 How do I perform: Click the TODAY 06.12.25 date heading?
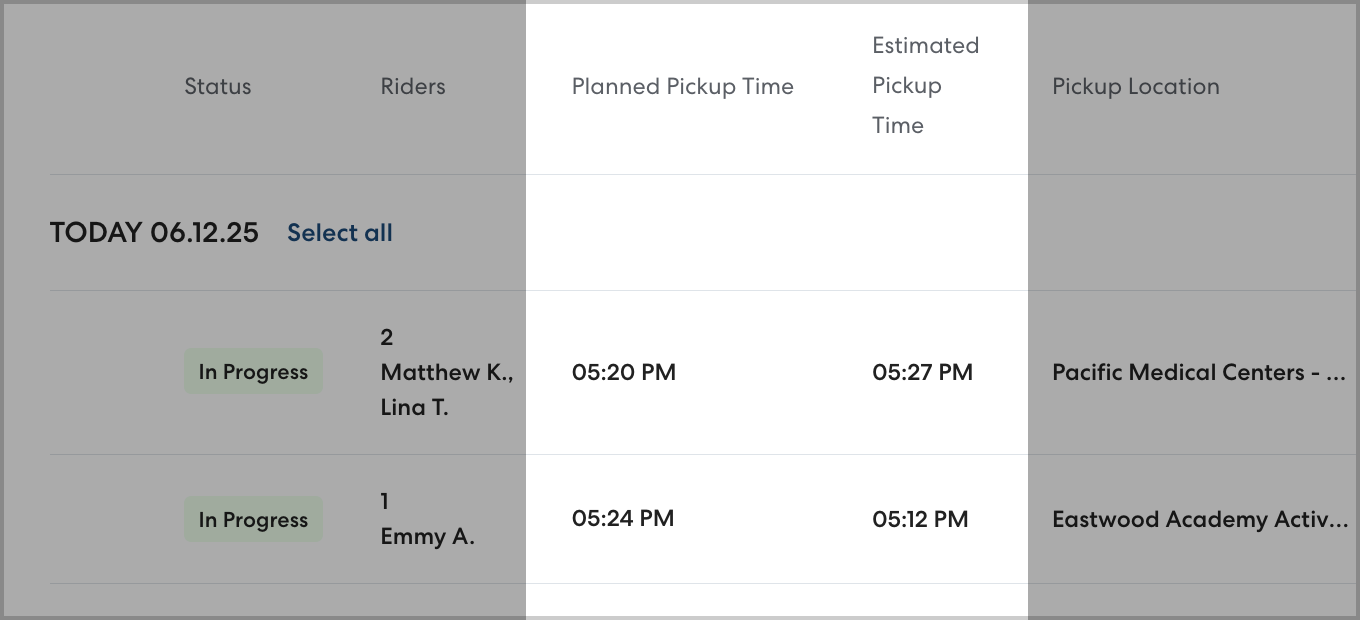click(x=154, y=233)
